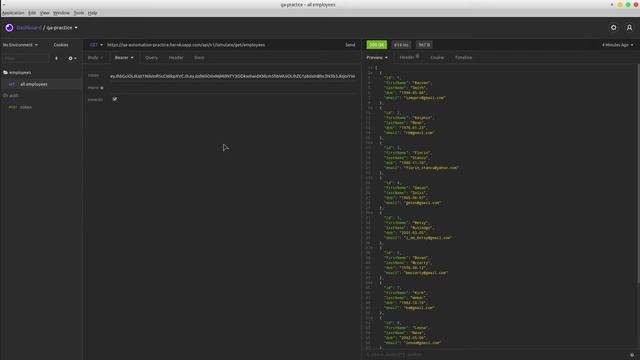Open the Body tab dropdown

[95, 58]
